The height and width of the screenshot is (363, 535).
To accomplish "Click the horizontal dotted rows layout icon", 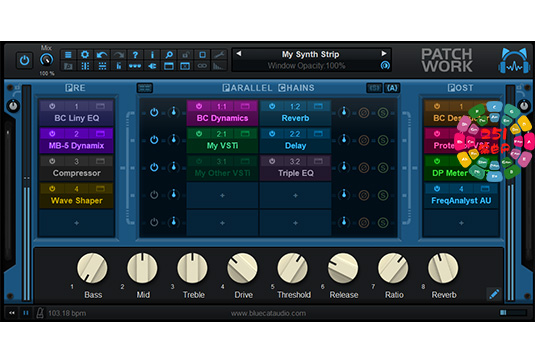I will (102, 66).
